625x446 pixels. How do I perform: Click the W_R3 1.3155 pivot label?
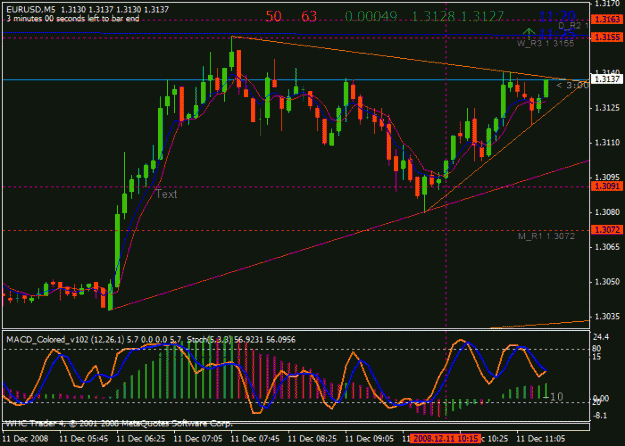coord(546,43)
